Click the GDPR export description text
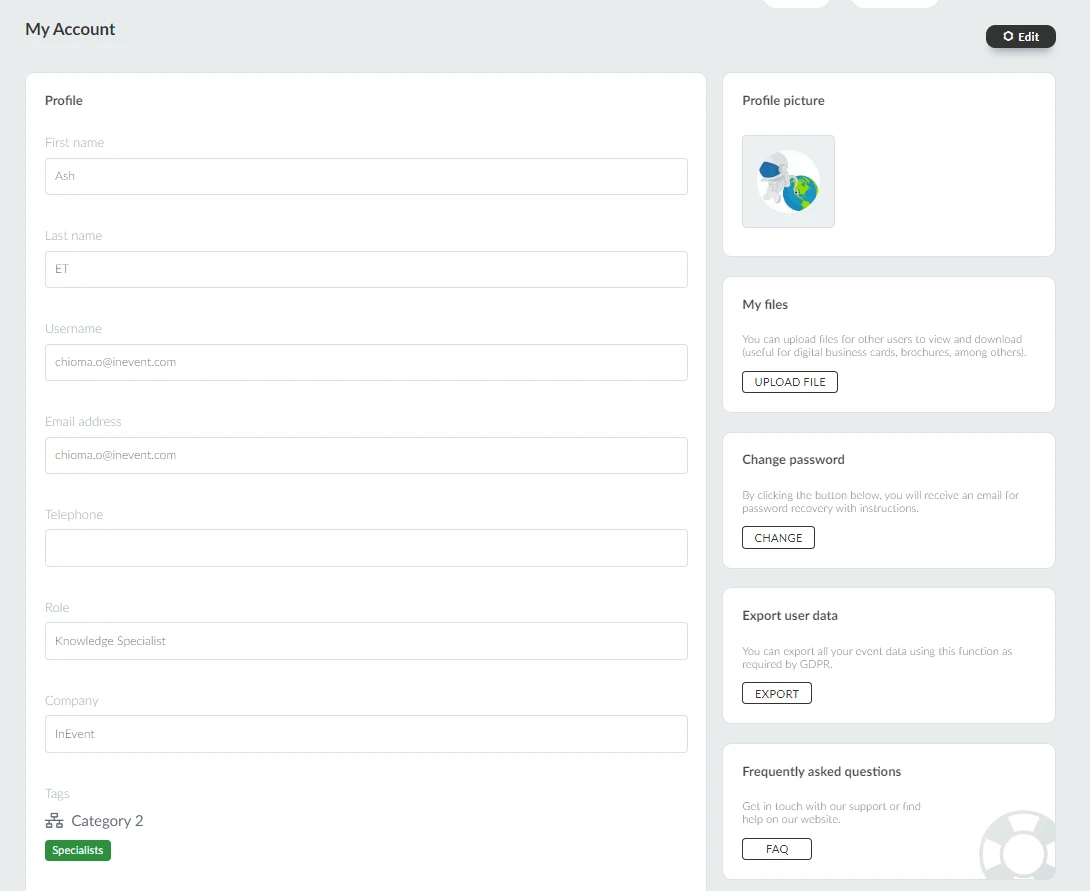1090x891 pixels. 877,657
